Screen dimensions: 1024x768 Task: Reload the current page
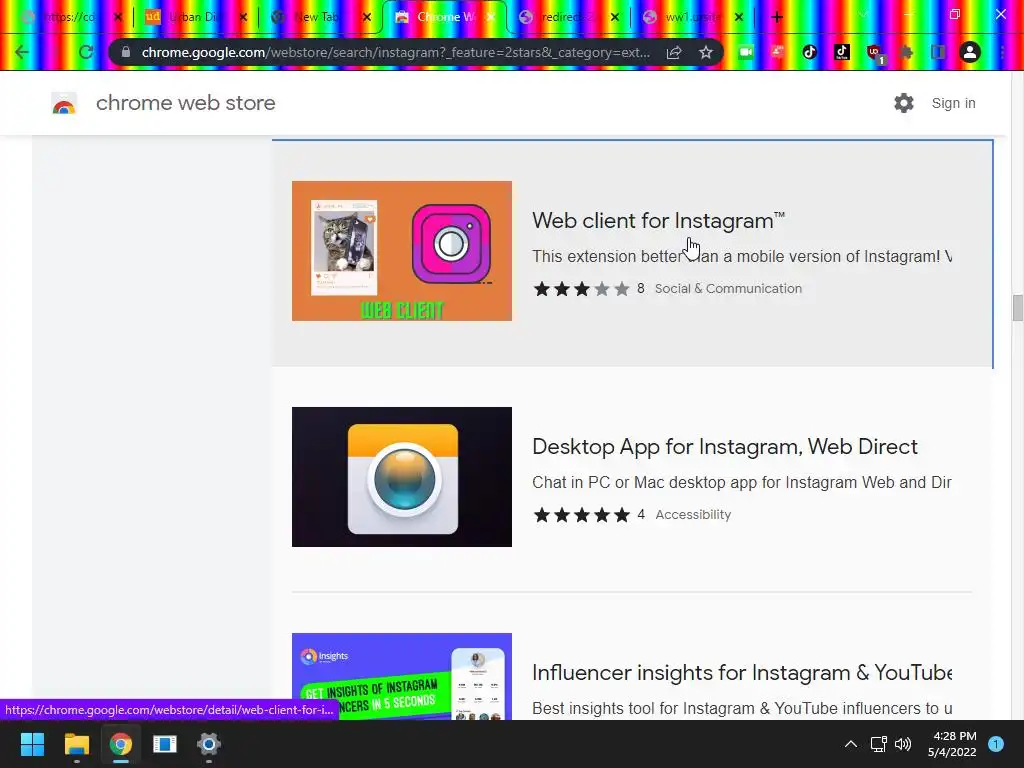pyautogui.click(x=86, y=52)
